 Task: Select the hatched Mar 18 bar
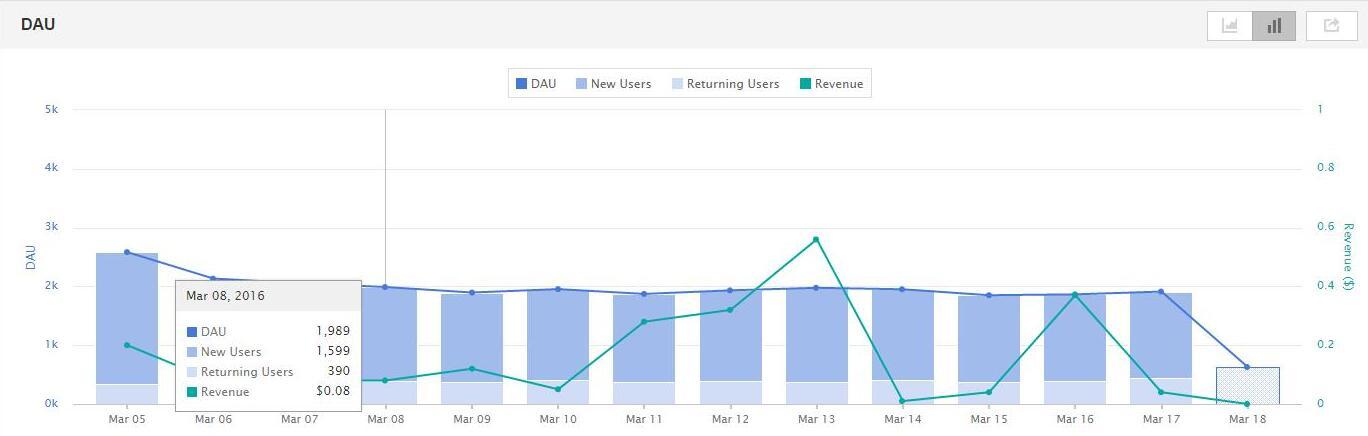pos(1247,386)
